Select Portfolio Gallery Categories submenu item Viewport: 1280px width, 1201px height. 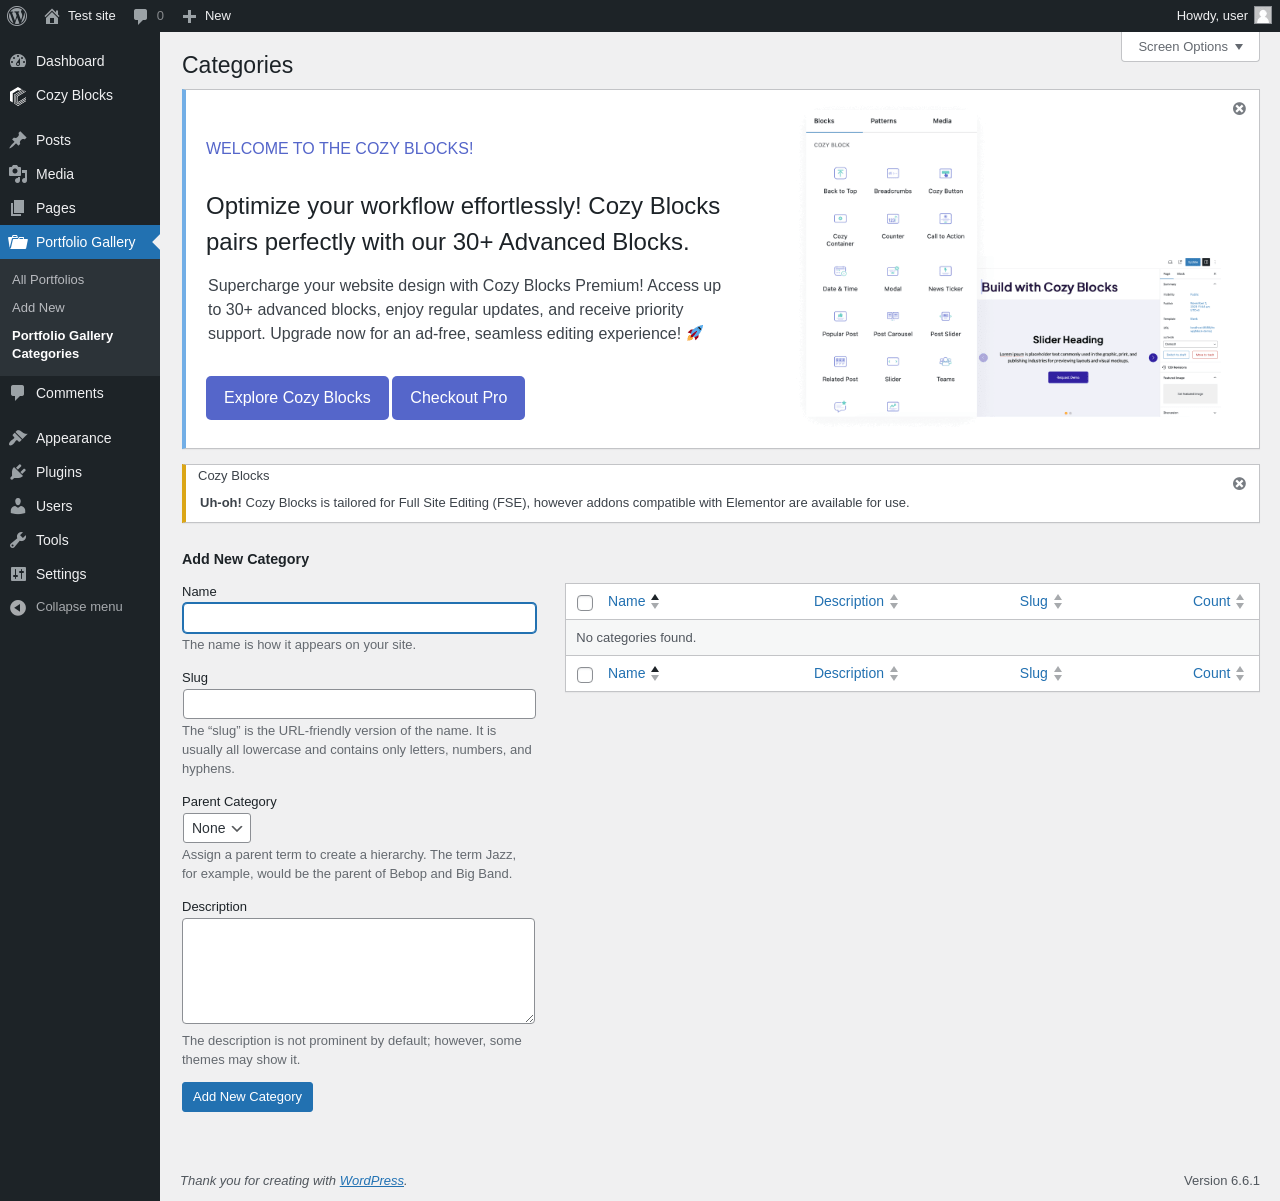[x=62, y=345]
